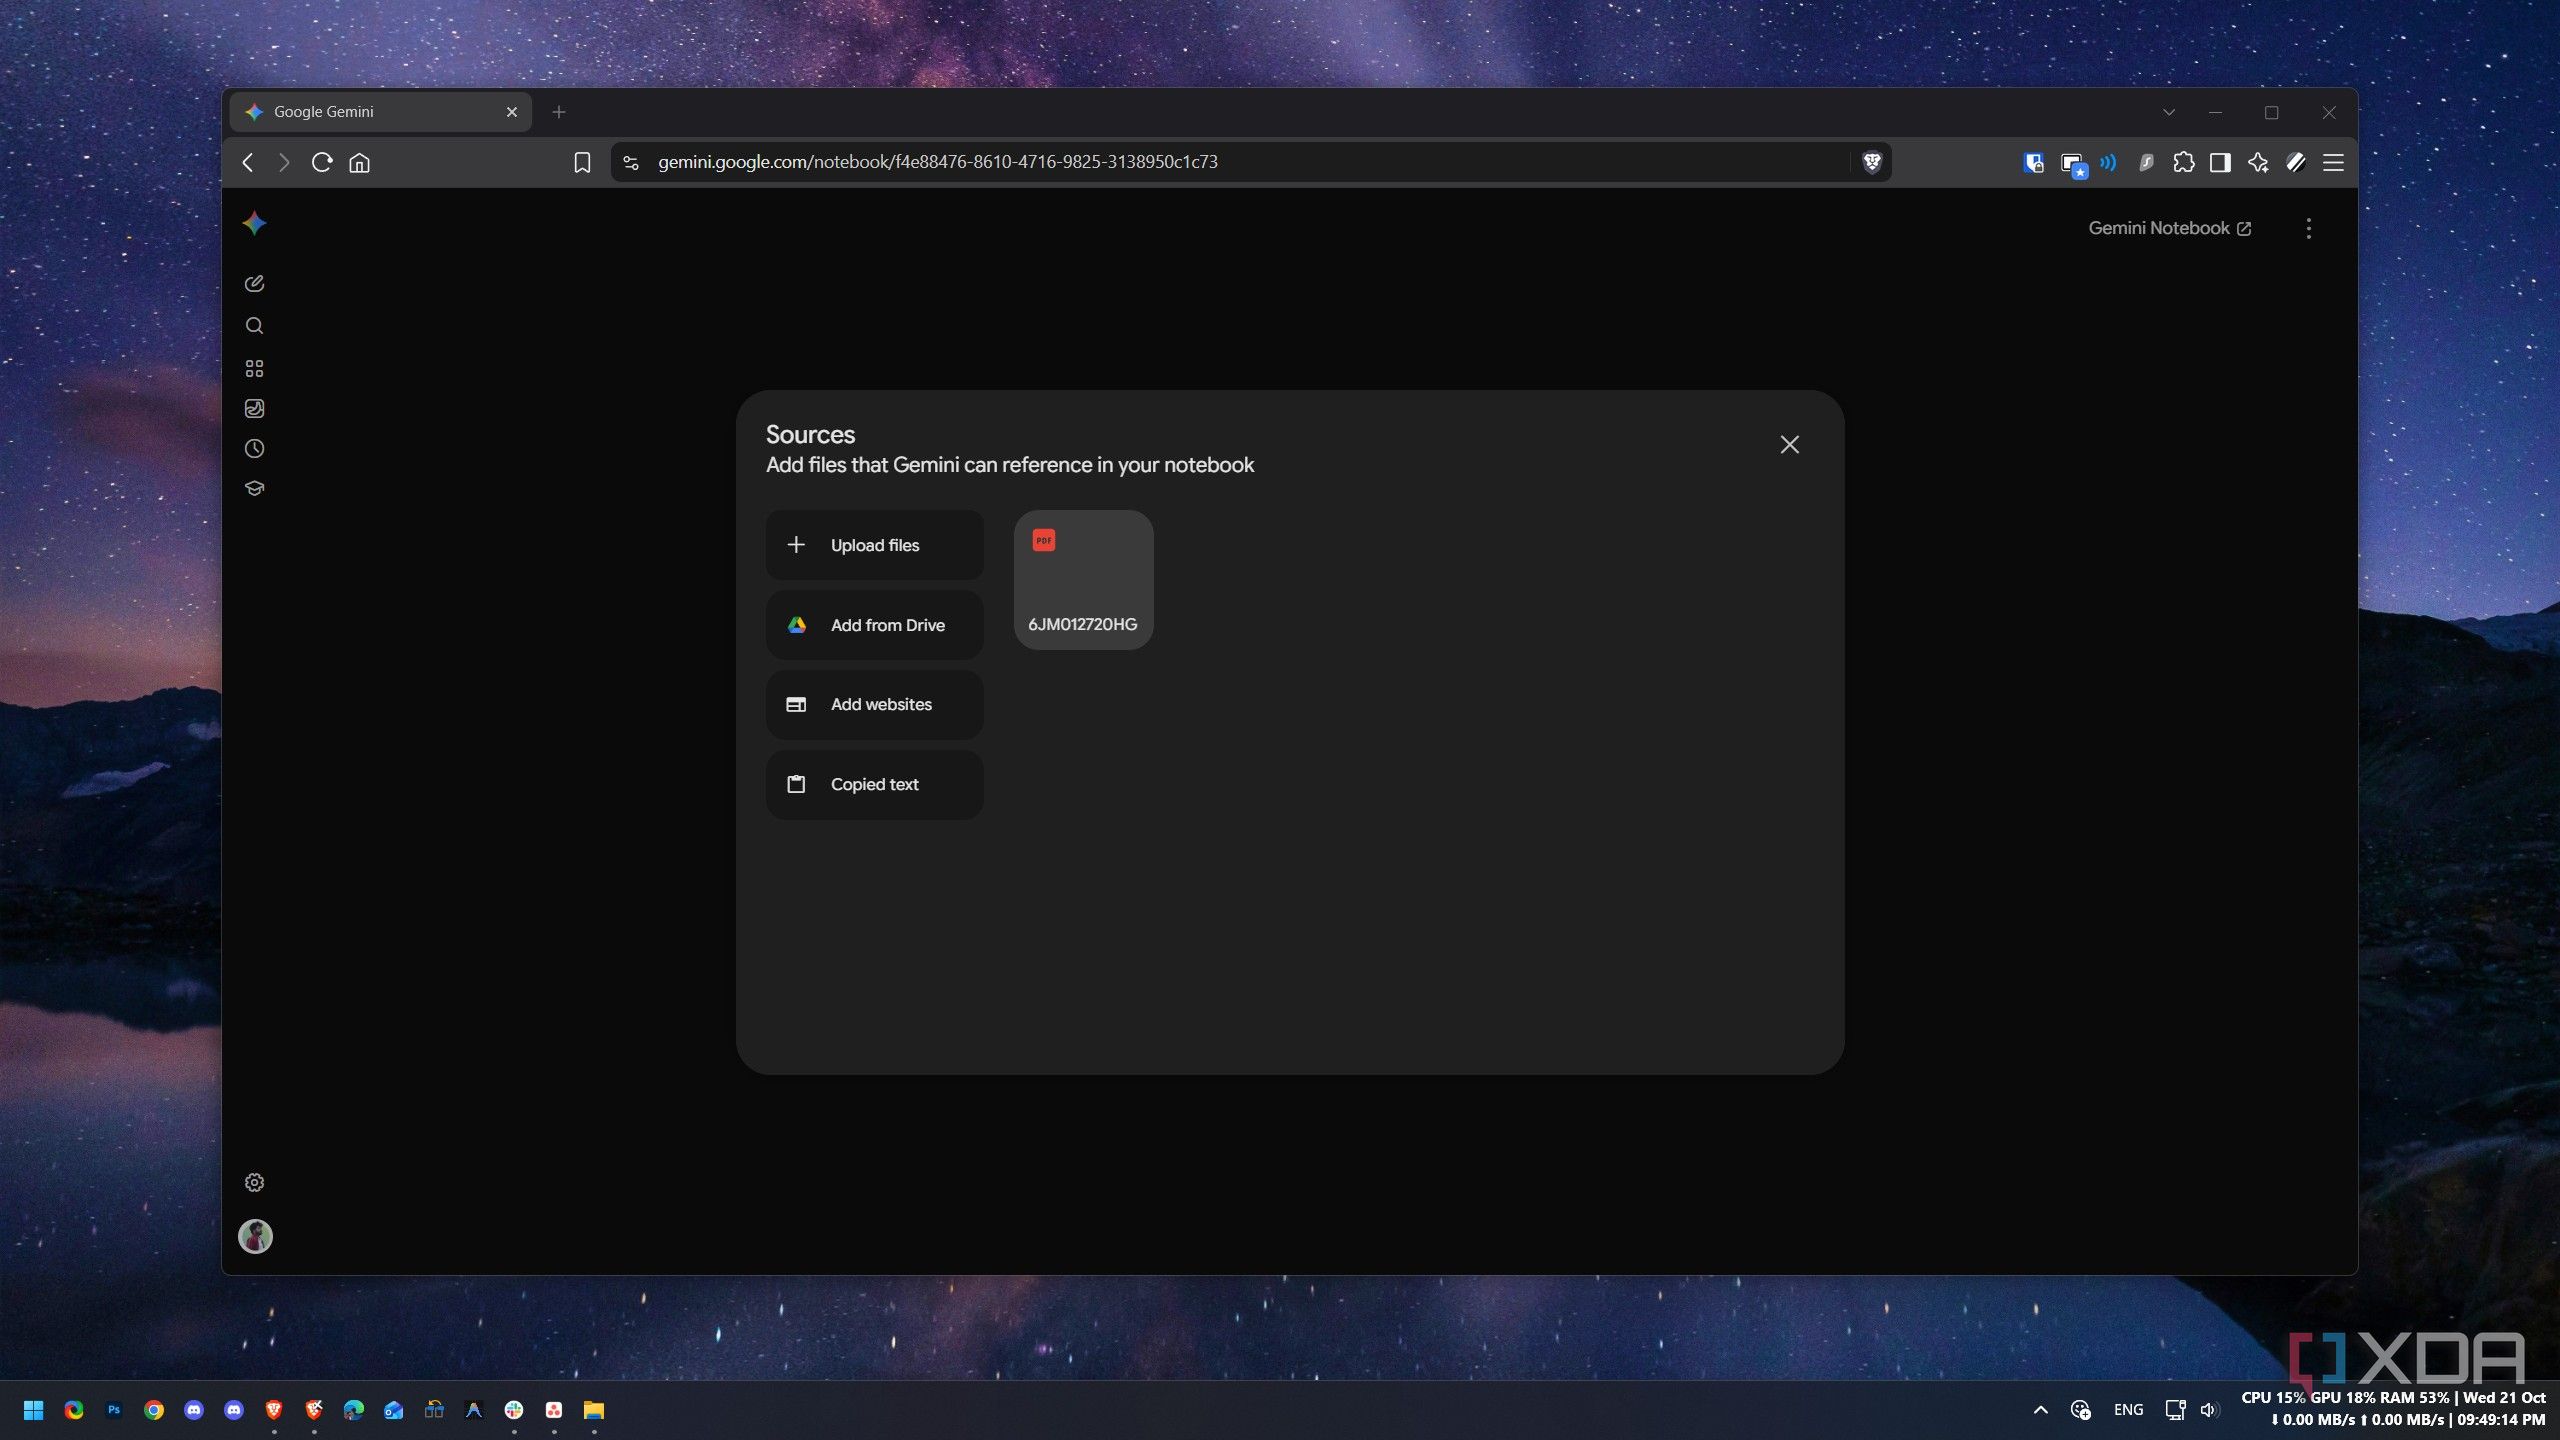2560x1440 pixels.
Task: Open the notebook icon in sidebar
Action: [x=254, y=408]
